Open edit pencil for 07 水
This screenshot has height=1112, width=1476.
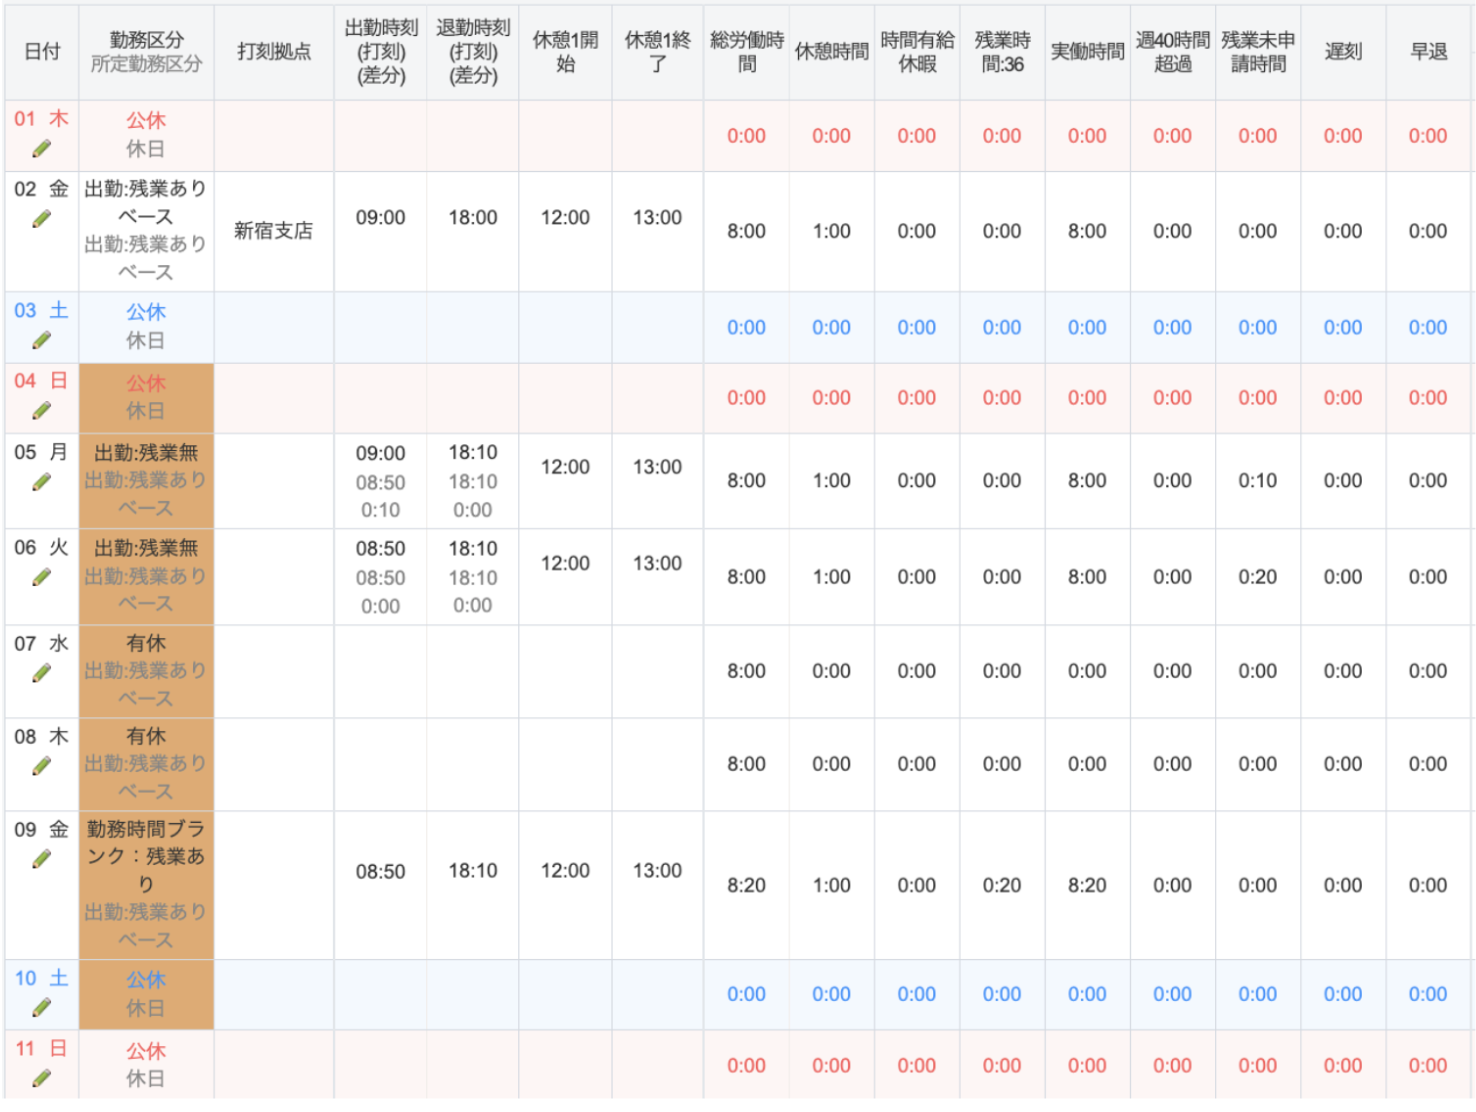pyautogui.click(x=41, y=674)
